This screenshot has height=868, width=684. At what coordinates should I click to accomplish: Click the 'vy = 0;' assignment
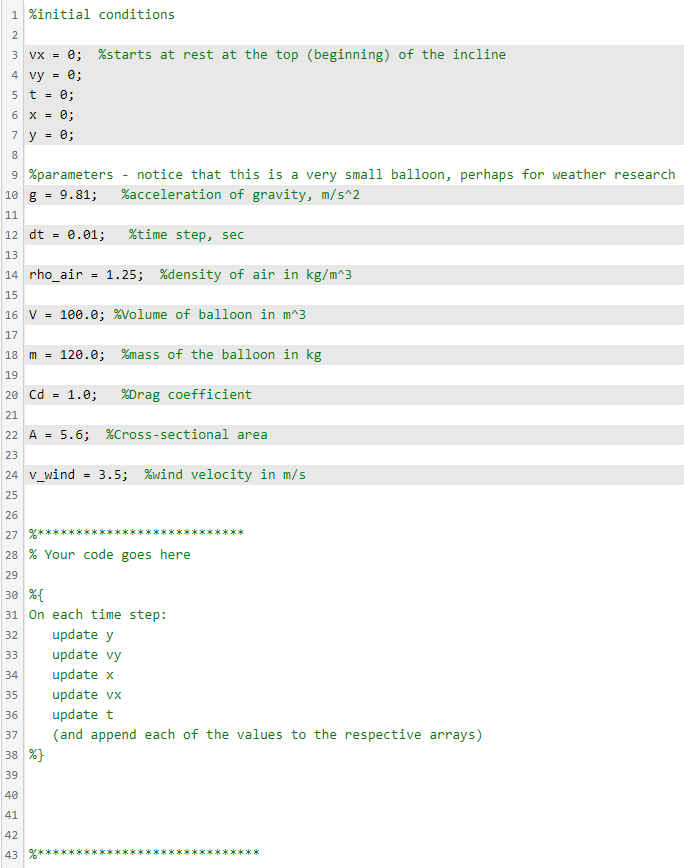click(x=55, y=75)
